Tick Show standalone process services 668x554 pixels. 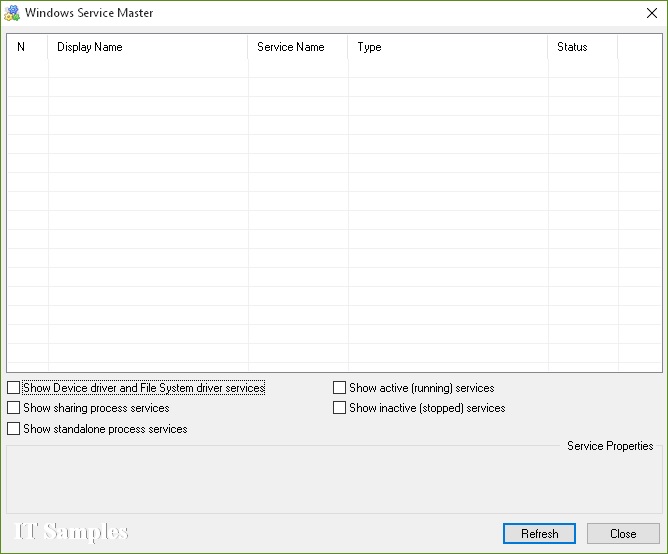pos(13,429)
